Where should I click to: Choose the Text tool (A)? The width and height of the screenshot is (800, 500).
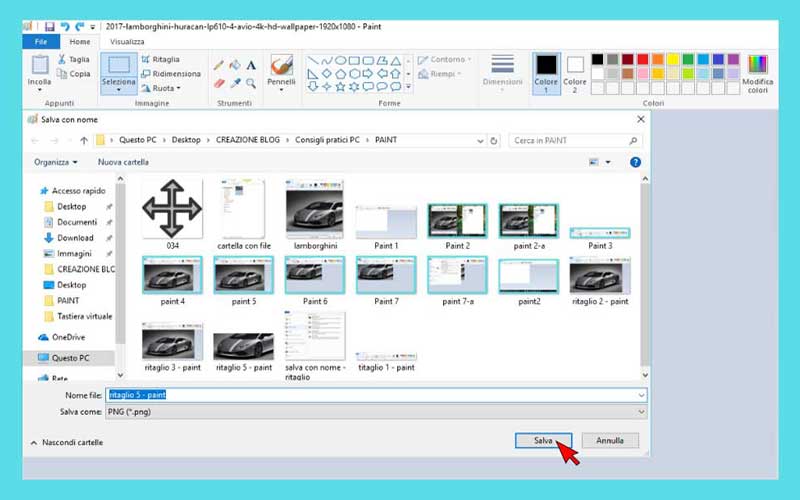point(251,65)
